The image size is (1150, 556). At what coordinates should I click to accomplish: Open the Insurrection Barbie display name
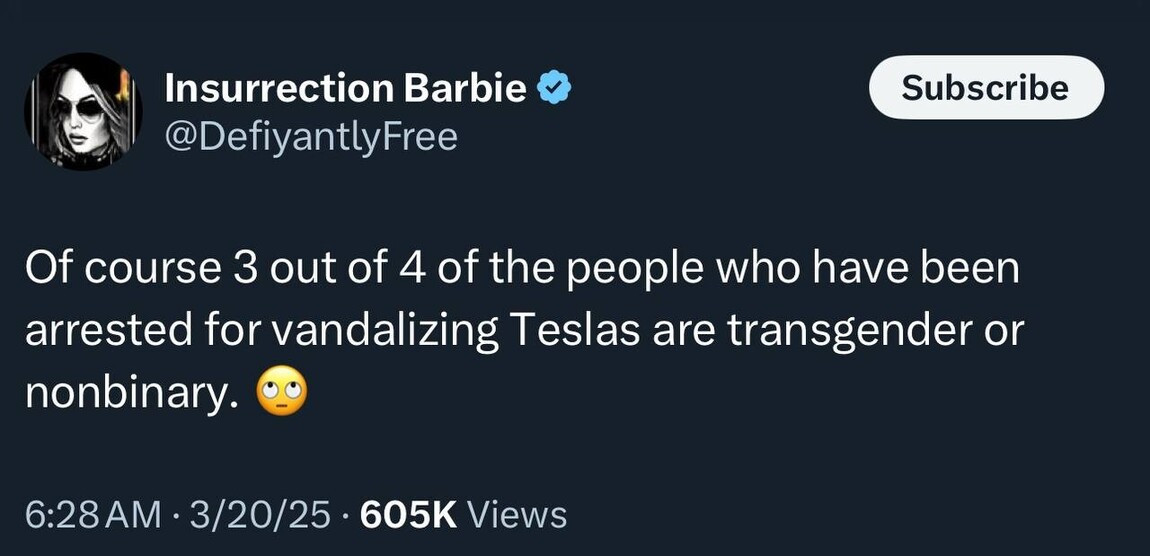345,89
